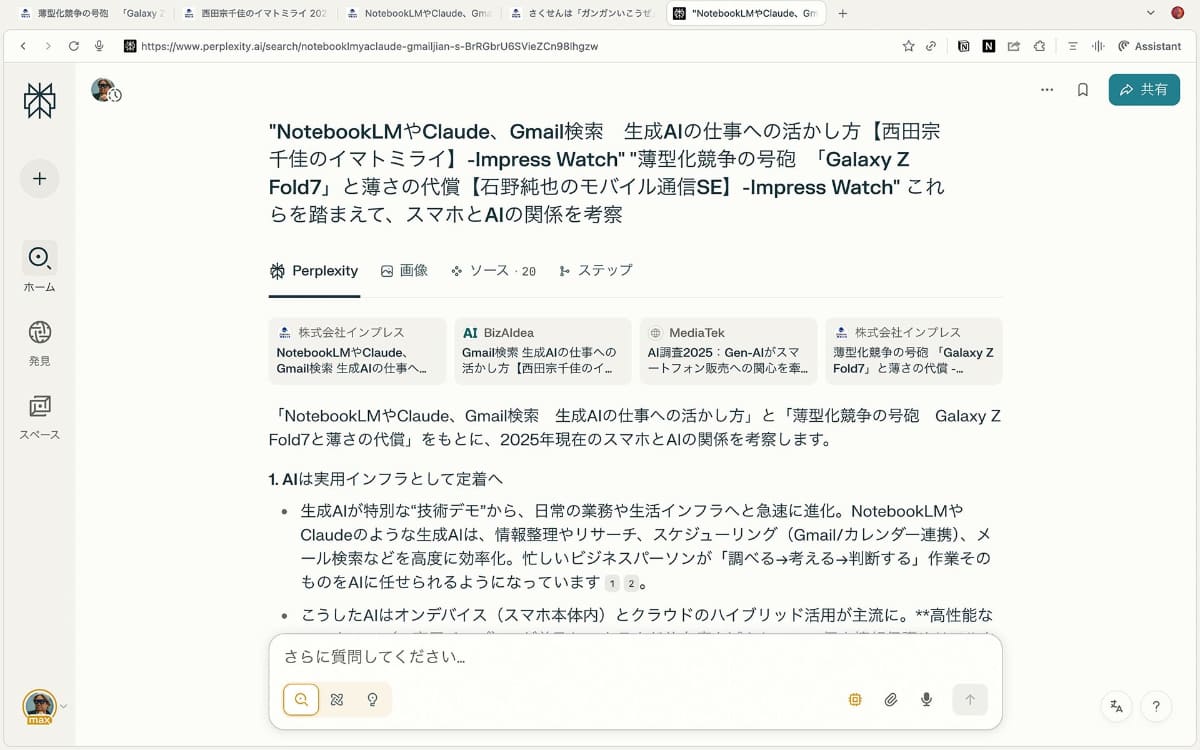This screenshot has height=750, width=1200.
Task: Open the three-dot more options menu
Action: point(1047,89)
